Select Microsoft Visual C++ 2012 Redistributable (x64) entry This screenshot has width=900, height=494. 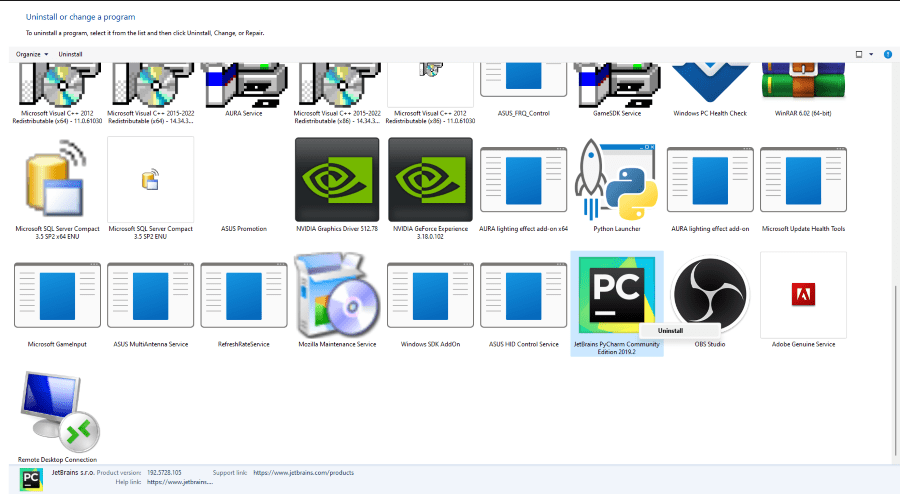(x=57, y=94)
